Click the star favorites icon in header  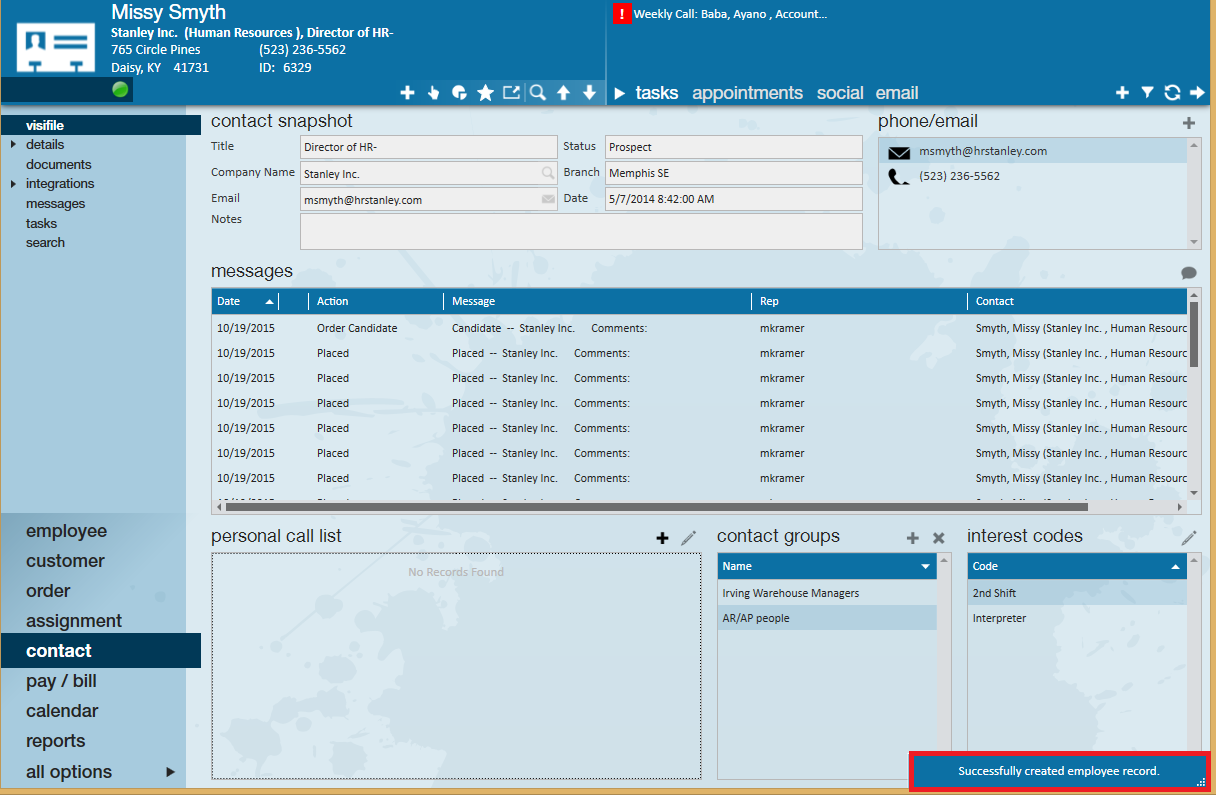click(485, 93)
